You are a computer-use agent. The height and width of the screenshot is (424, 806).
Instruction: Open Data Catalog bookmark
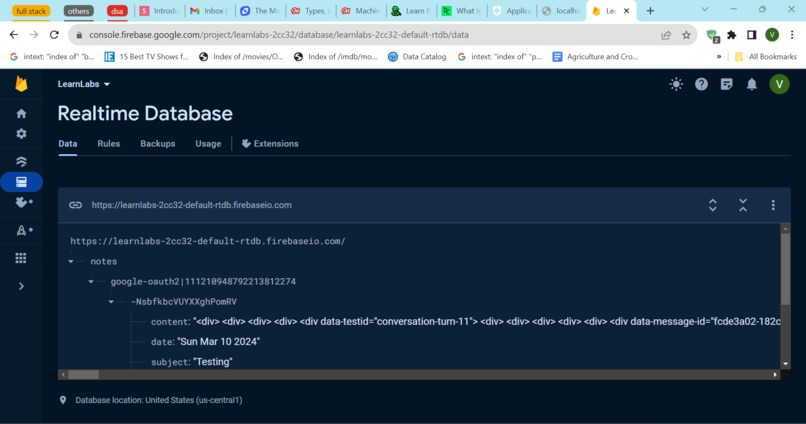click(417, 57)
